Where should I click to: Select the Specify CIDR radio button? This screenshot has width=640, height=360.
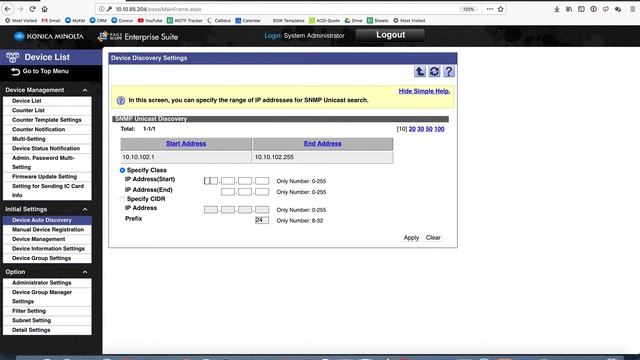tap(122, 199)
